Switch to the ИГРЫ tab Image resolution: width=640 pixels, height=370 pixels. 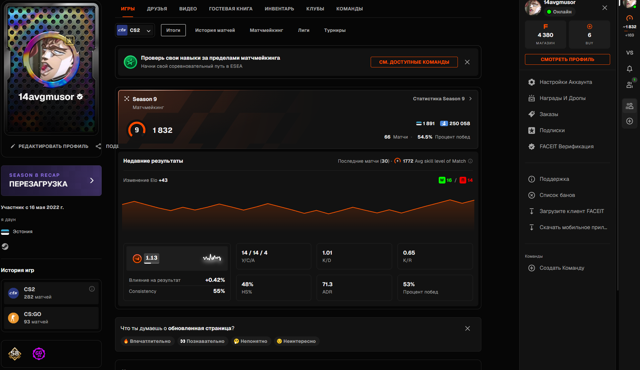pos(128,9)
